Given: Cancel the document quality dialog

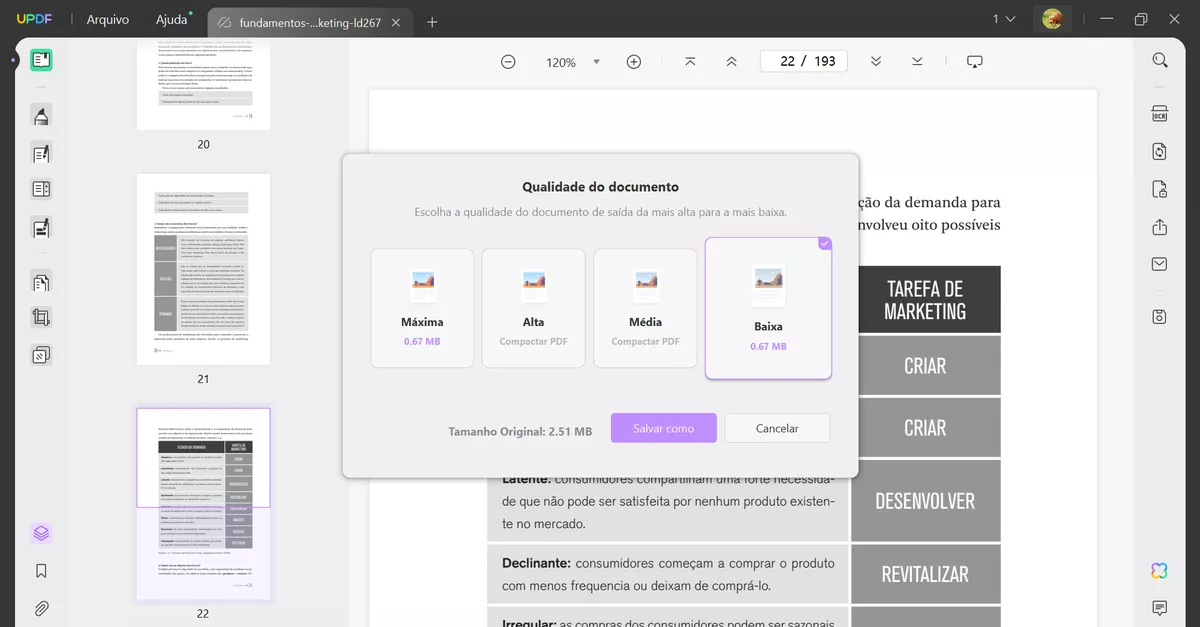Looking at the screenshot, I should [x=777, y=427].
